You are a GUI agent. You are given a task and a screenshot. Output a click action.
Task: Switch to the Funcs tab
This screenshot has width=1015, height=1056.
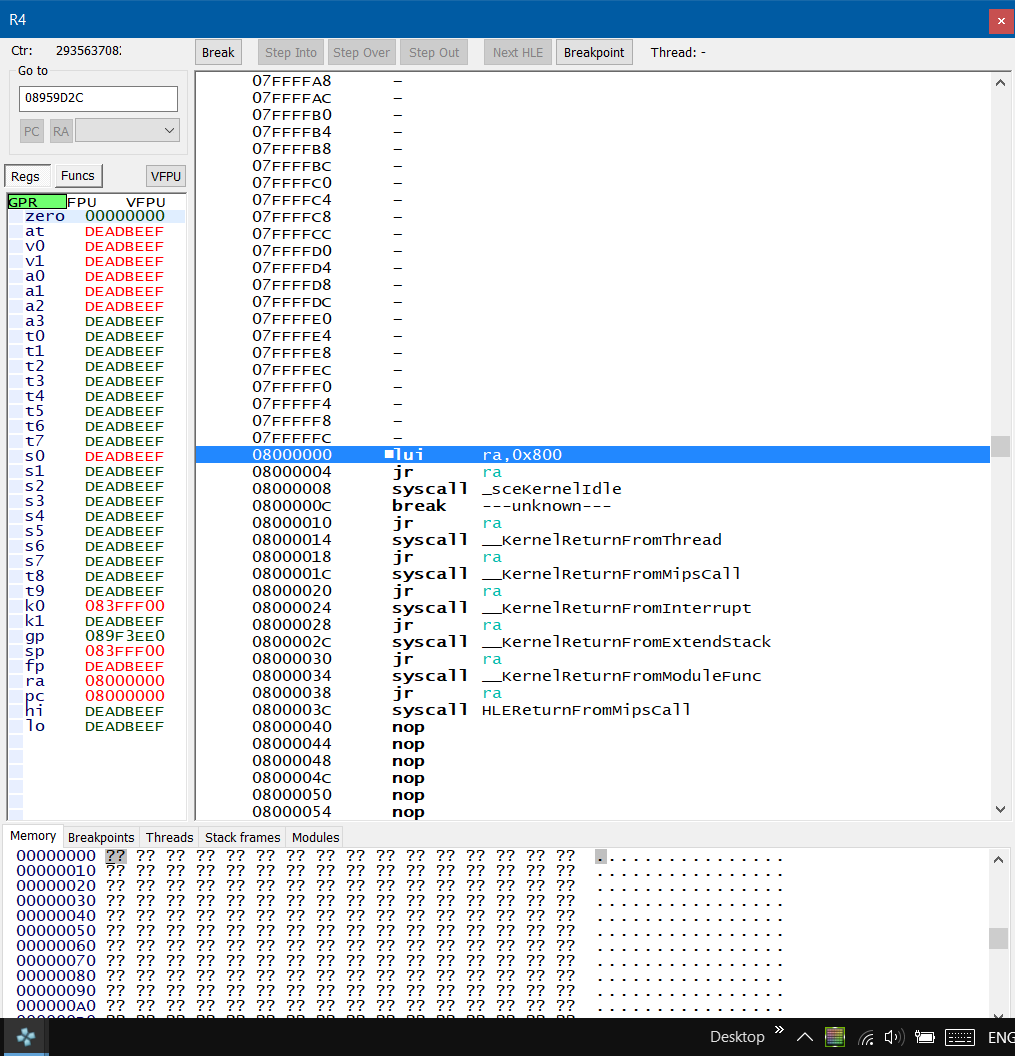[x=78, y=175]
